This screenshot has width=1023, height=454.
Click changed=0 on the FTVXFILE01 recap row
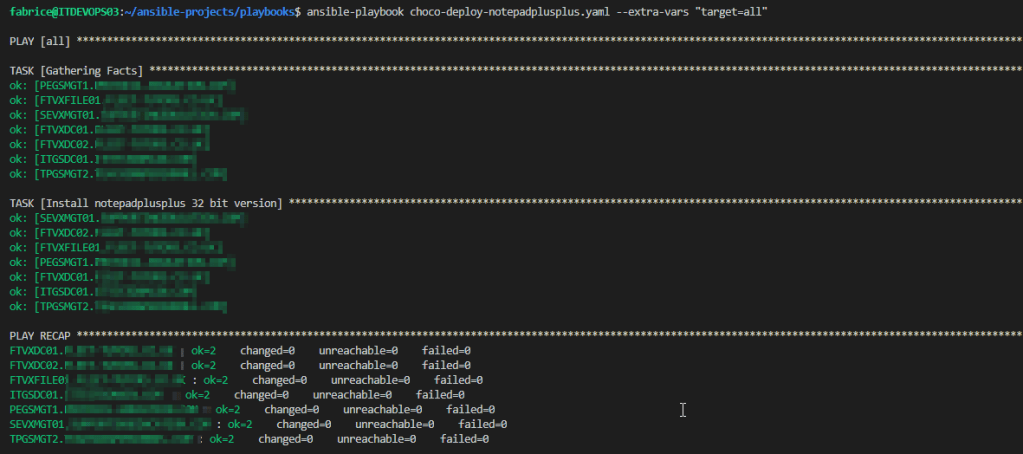coord(278,380)
